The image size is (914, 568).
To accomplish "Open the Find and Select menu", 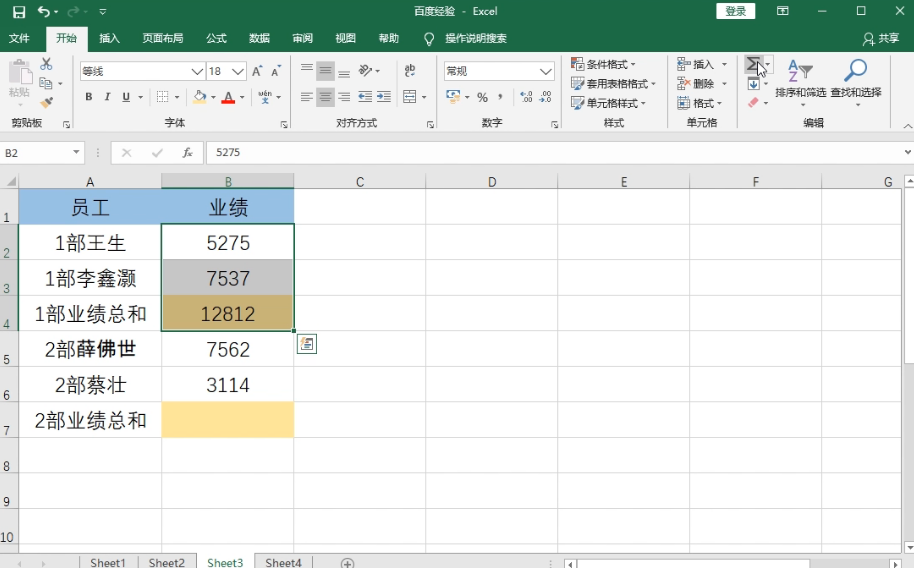I will click(x=856, y=82).
